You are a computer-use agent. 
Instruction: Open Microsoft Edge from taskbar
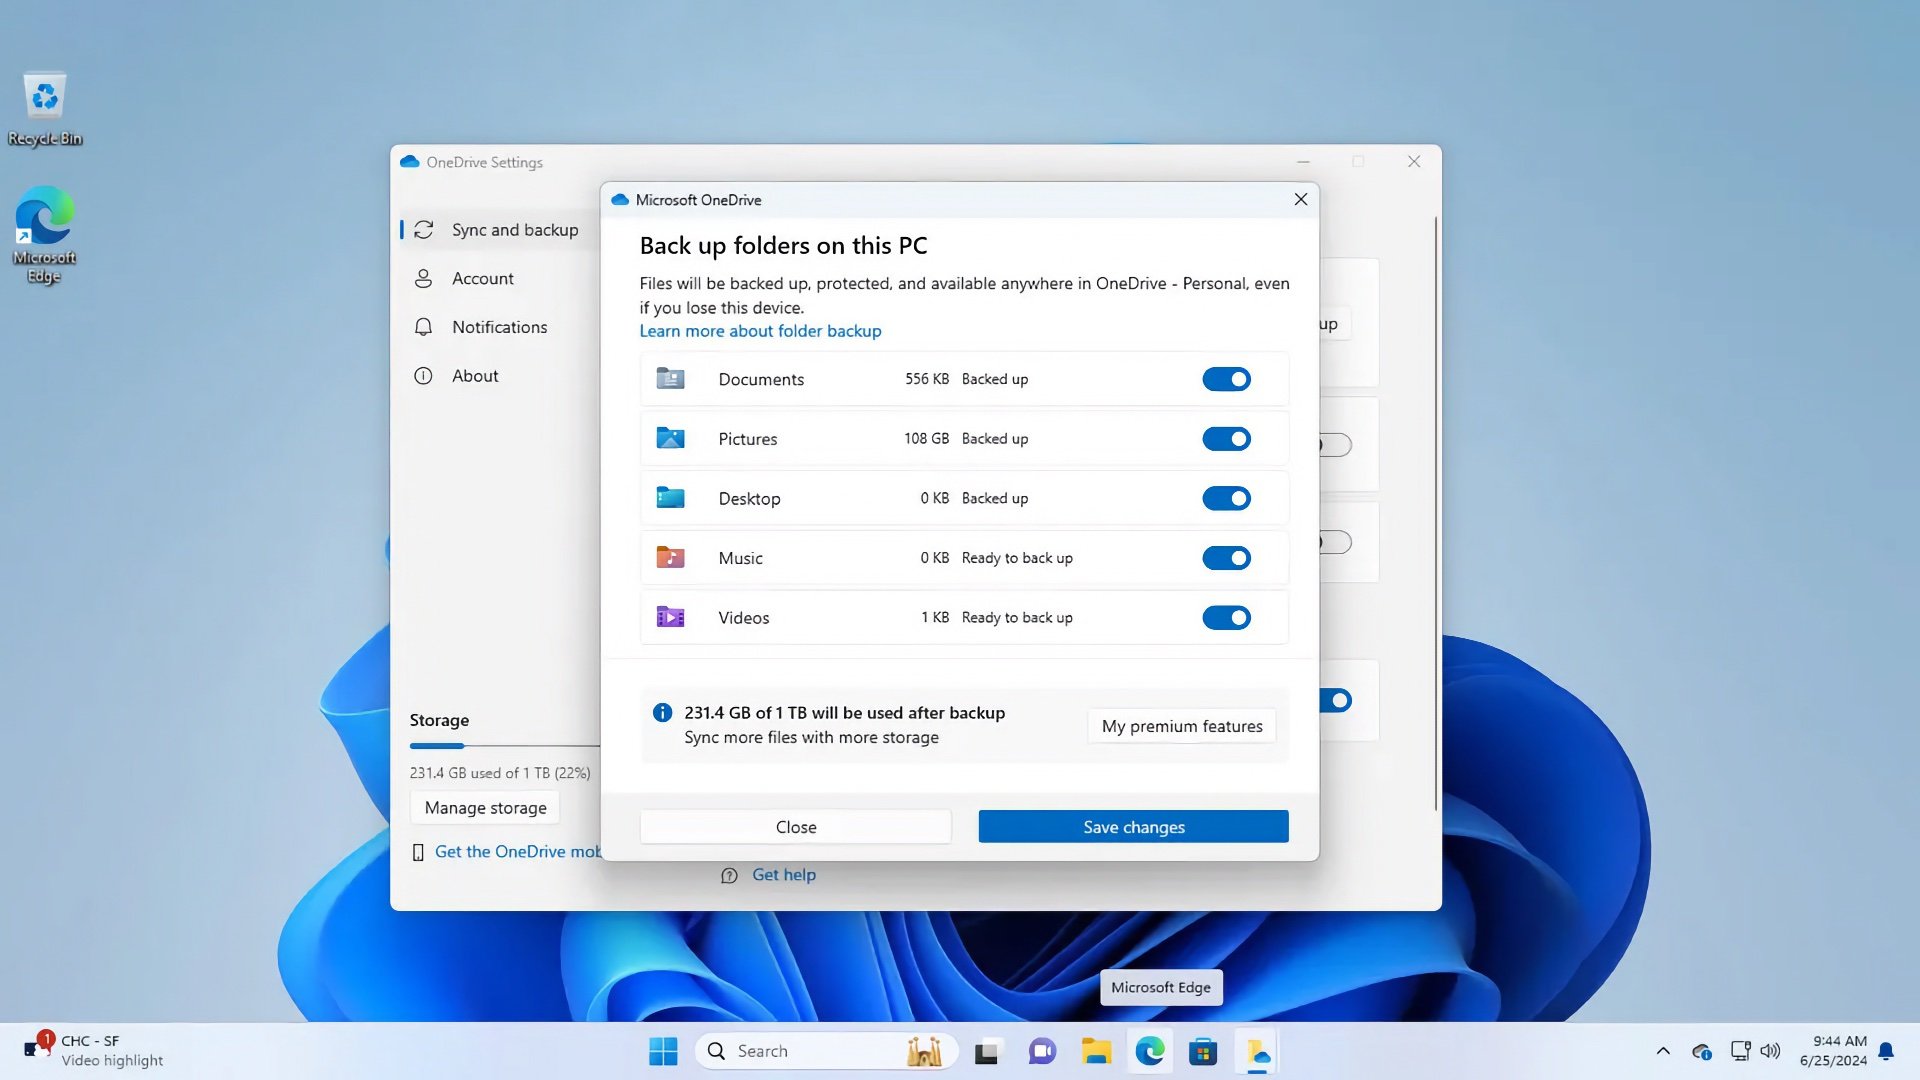tap(1150, 1052)
